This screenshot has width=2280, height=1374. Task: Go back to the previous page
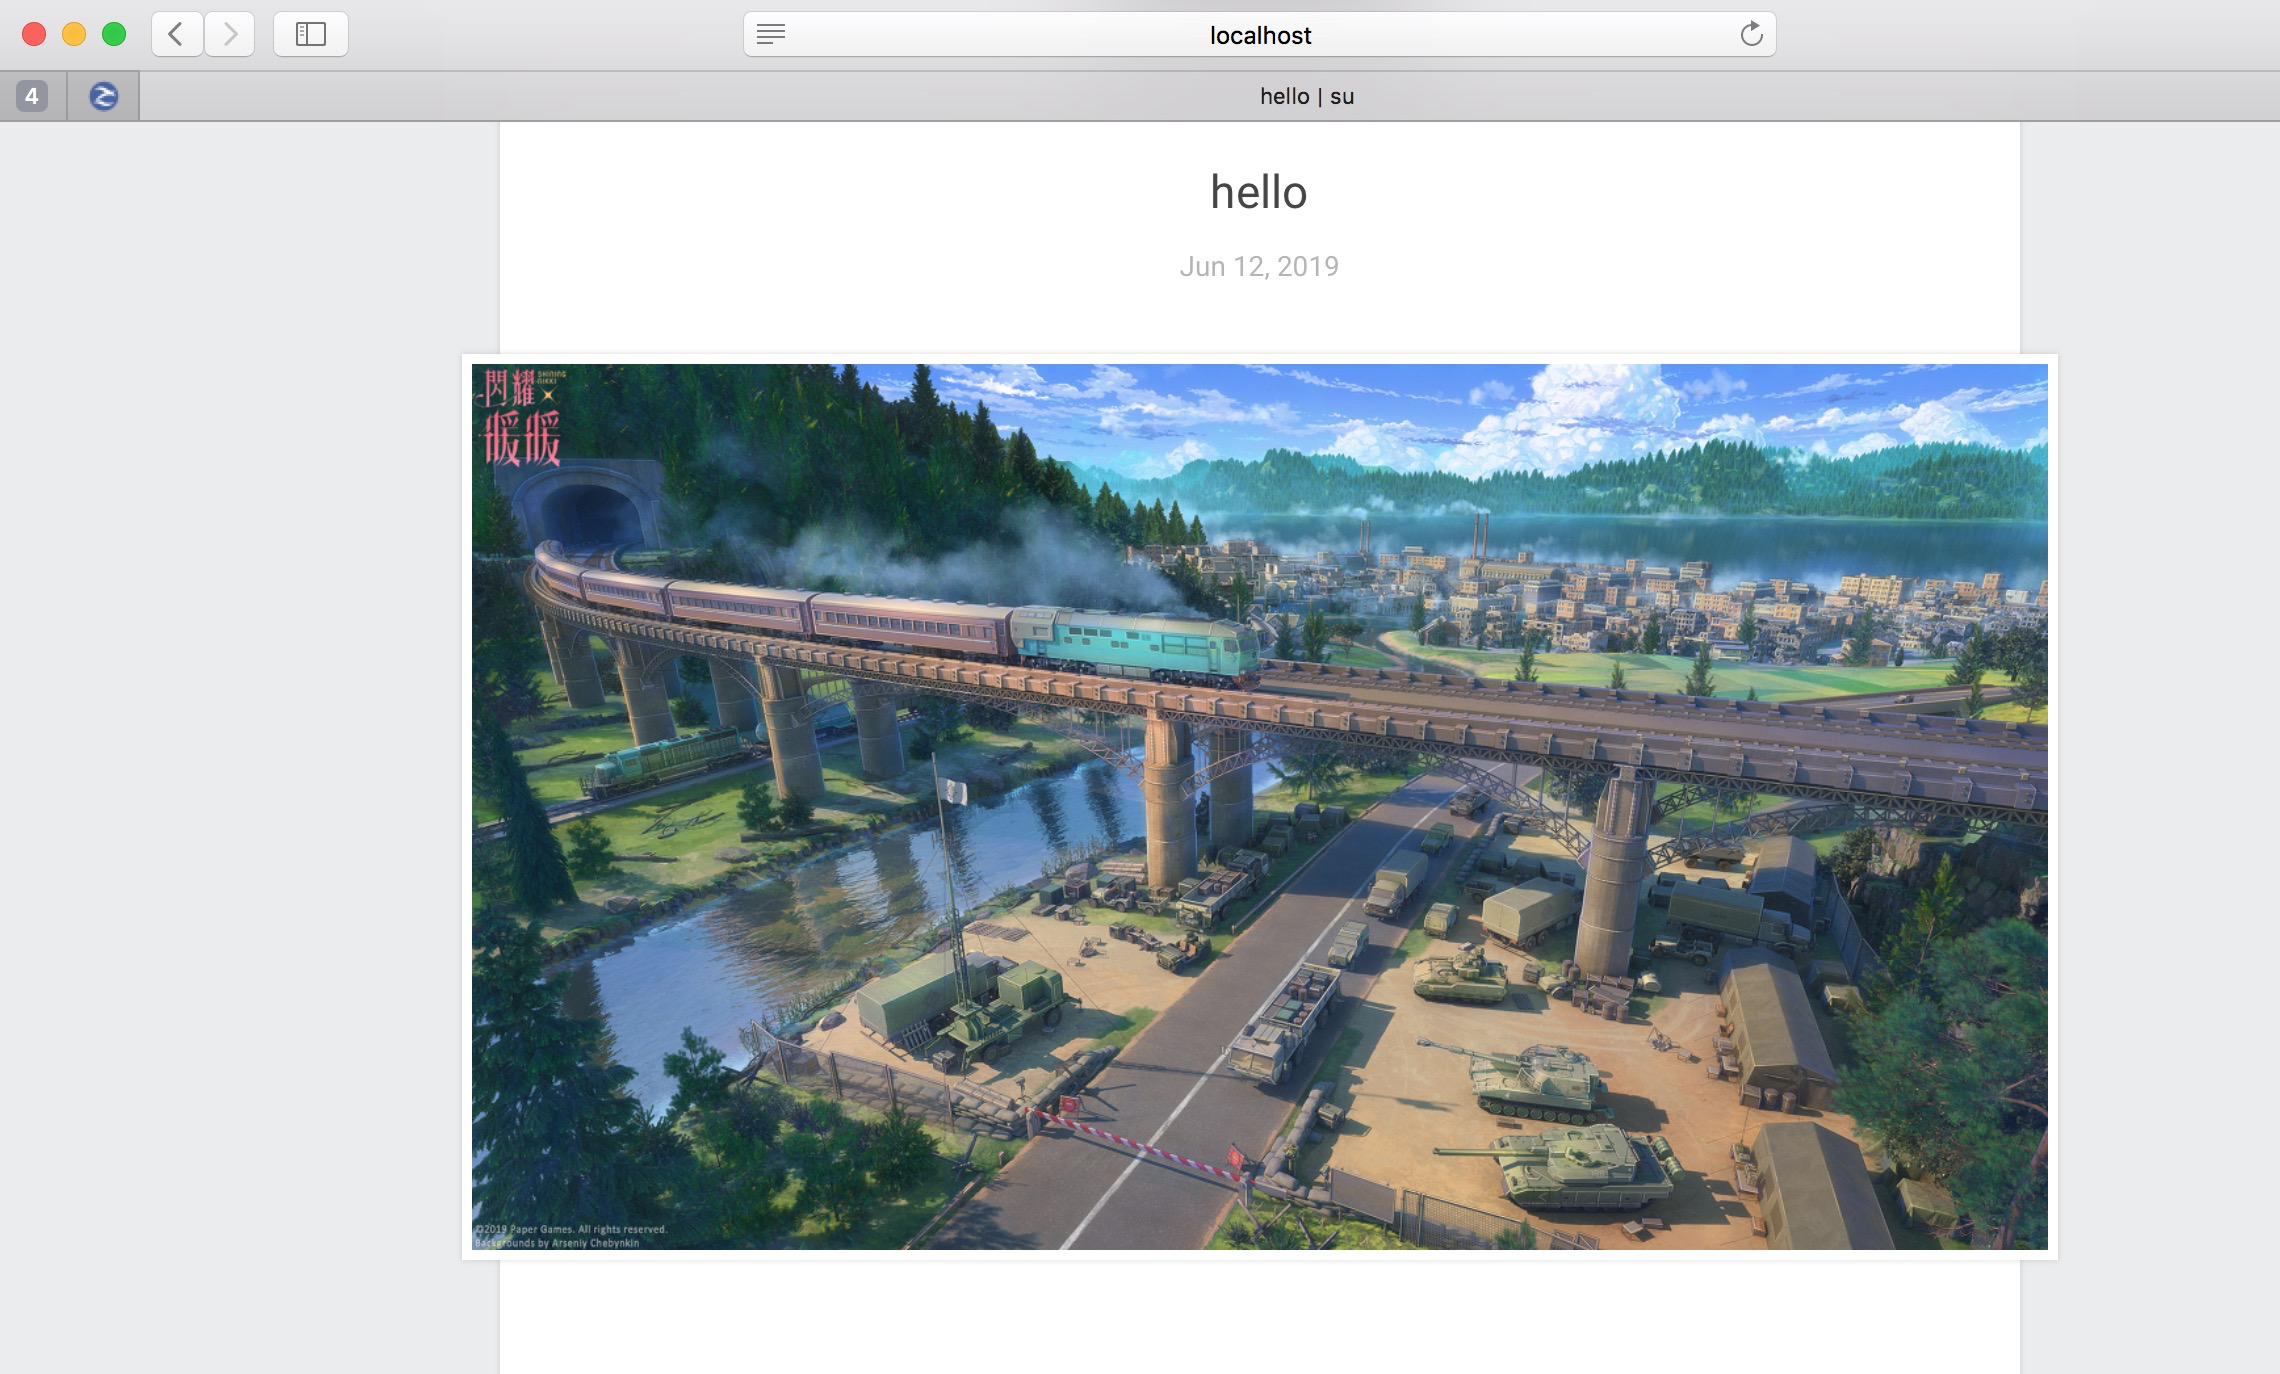pos(177,34)
